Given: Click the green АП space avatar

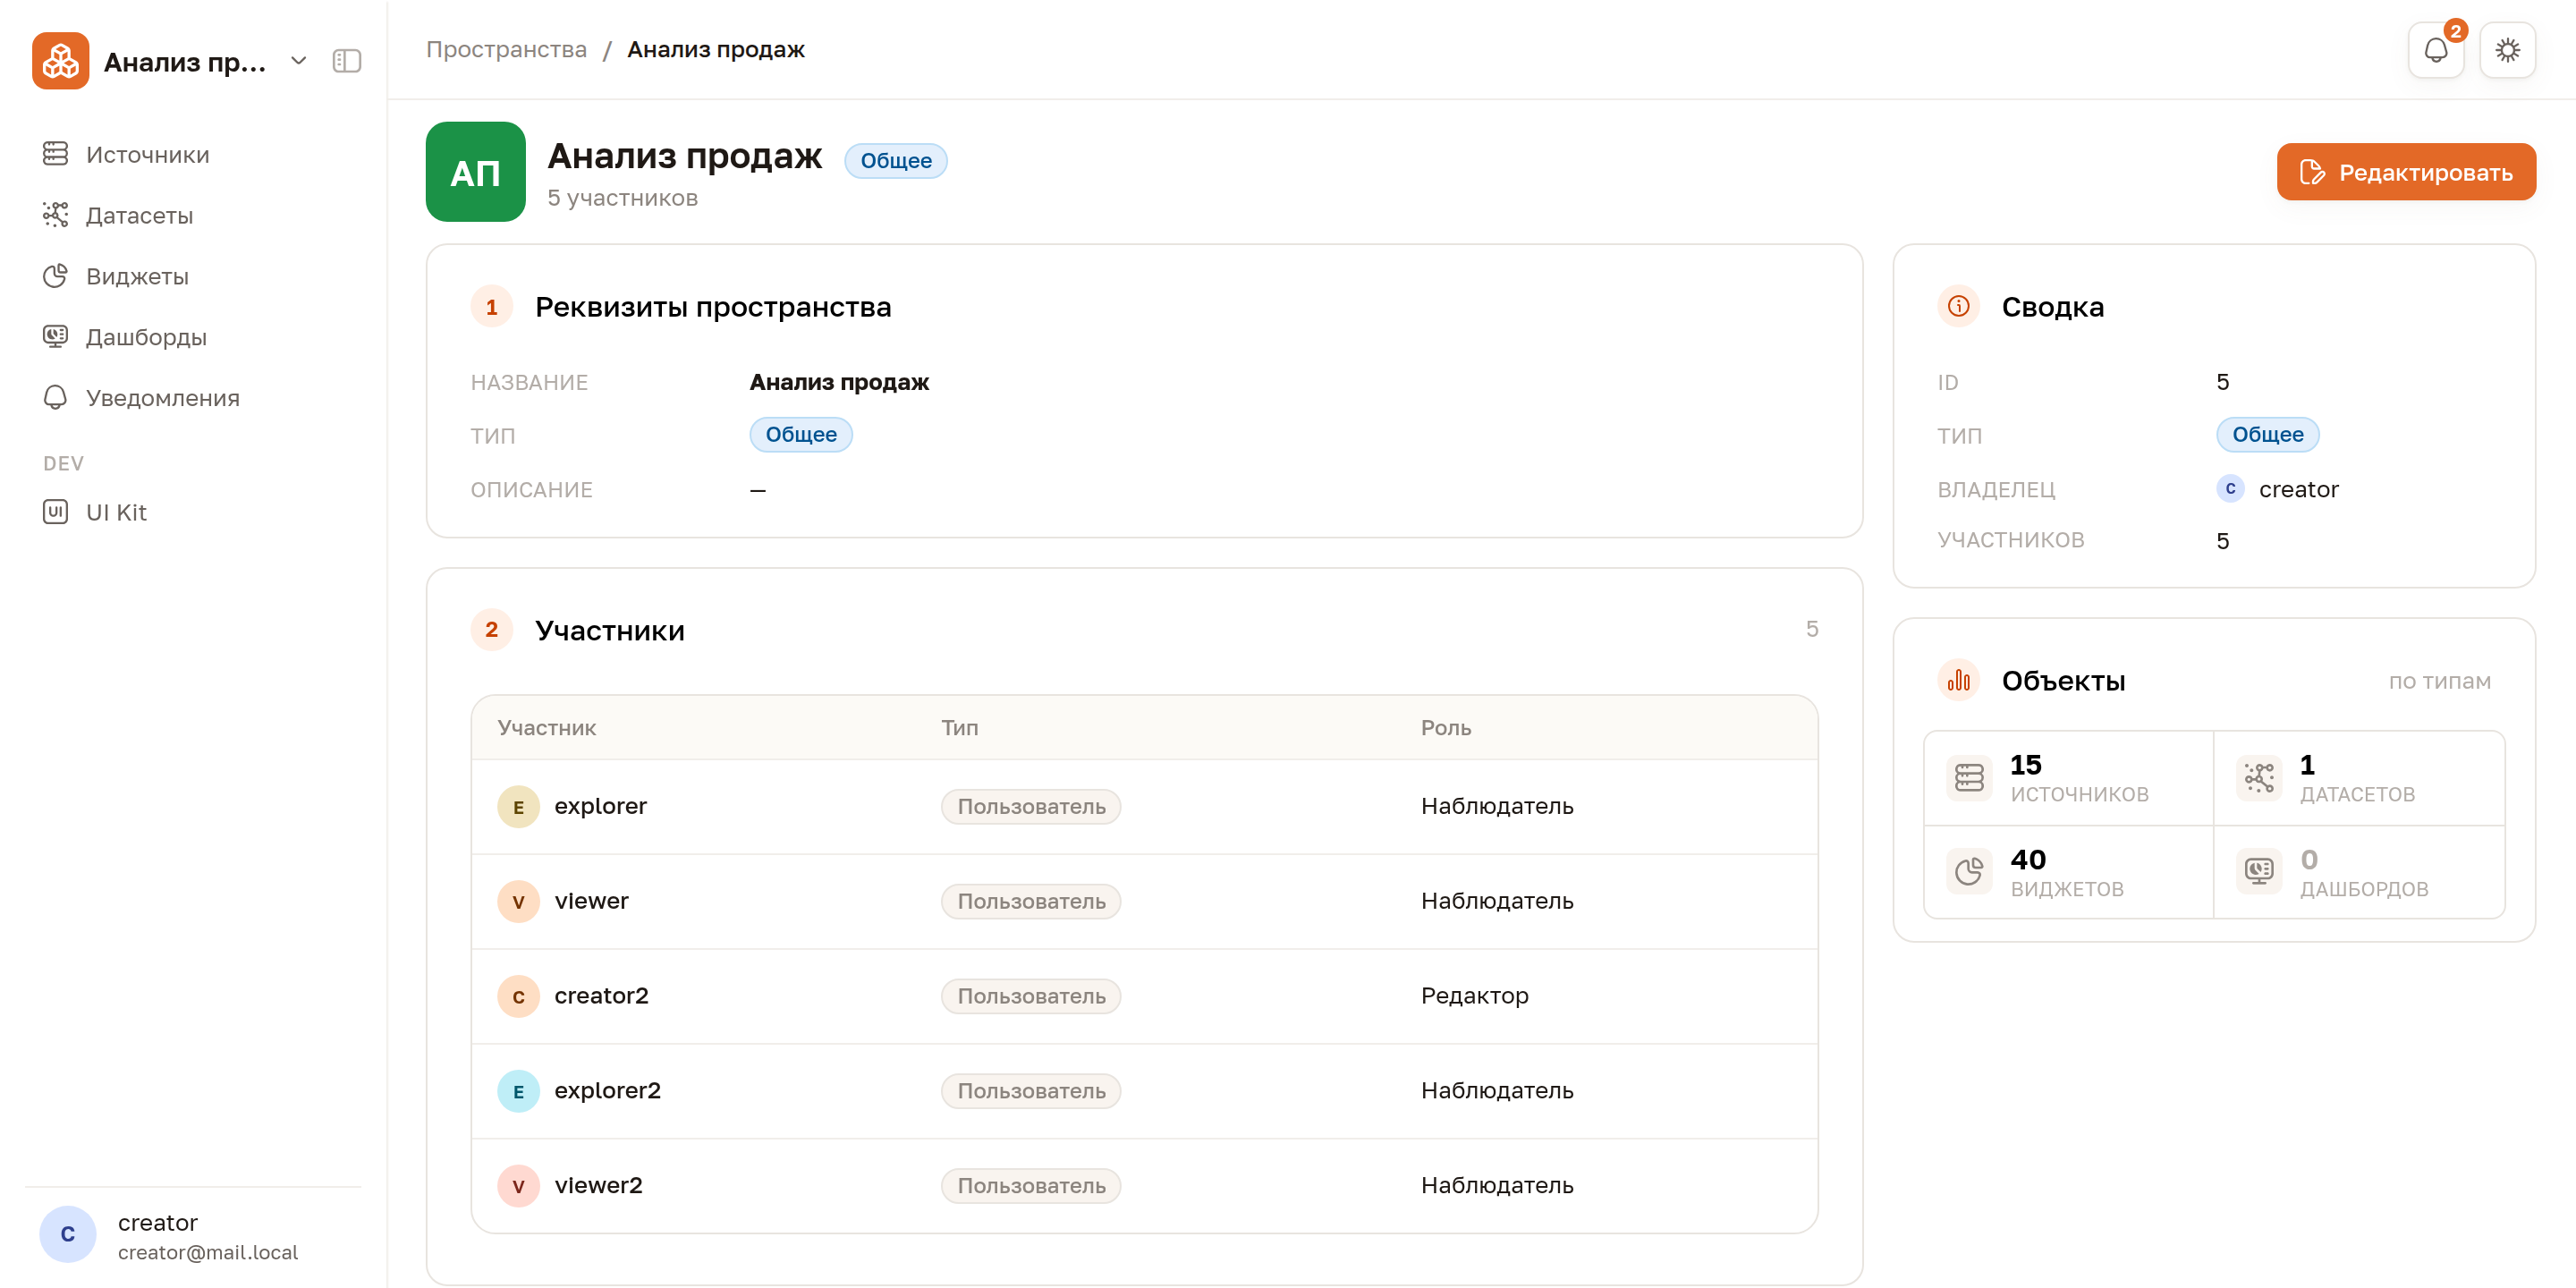Looking at the screenshot, I should click(x=476, y=172).
